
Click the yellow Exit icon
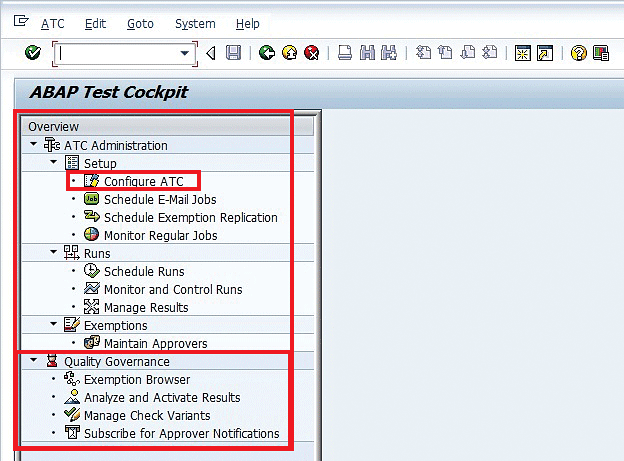(x=289, y=53)
